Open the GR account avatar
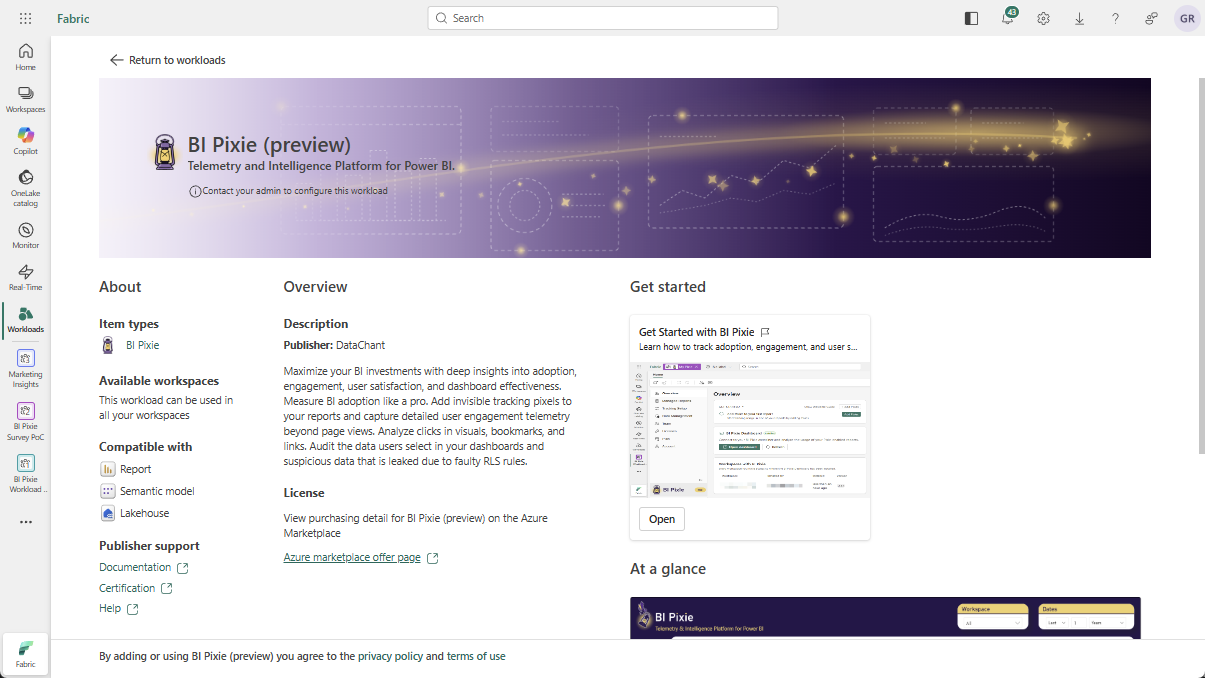 (x=1187, y=18)
